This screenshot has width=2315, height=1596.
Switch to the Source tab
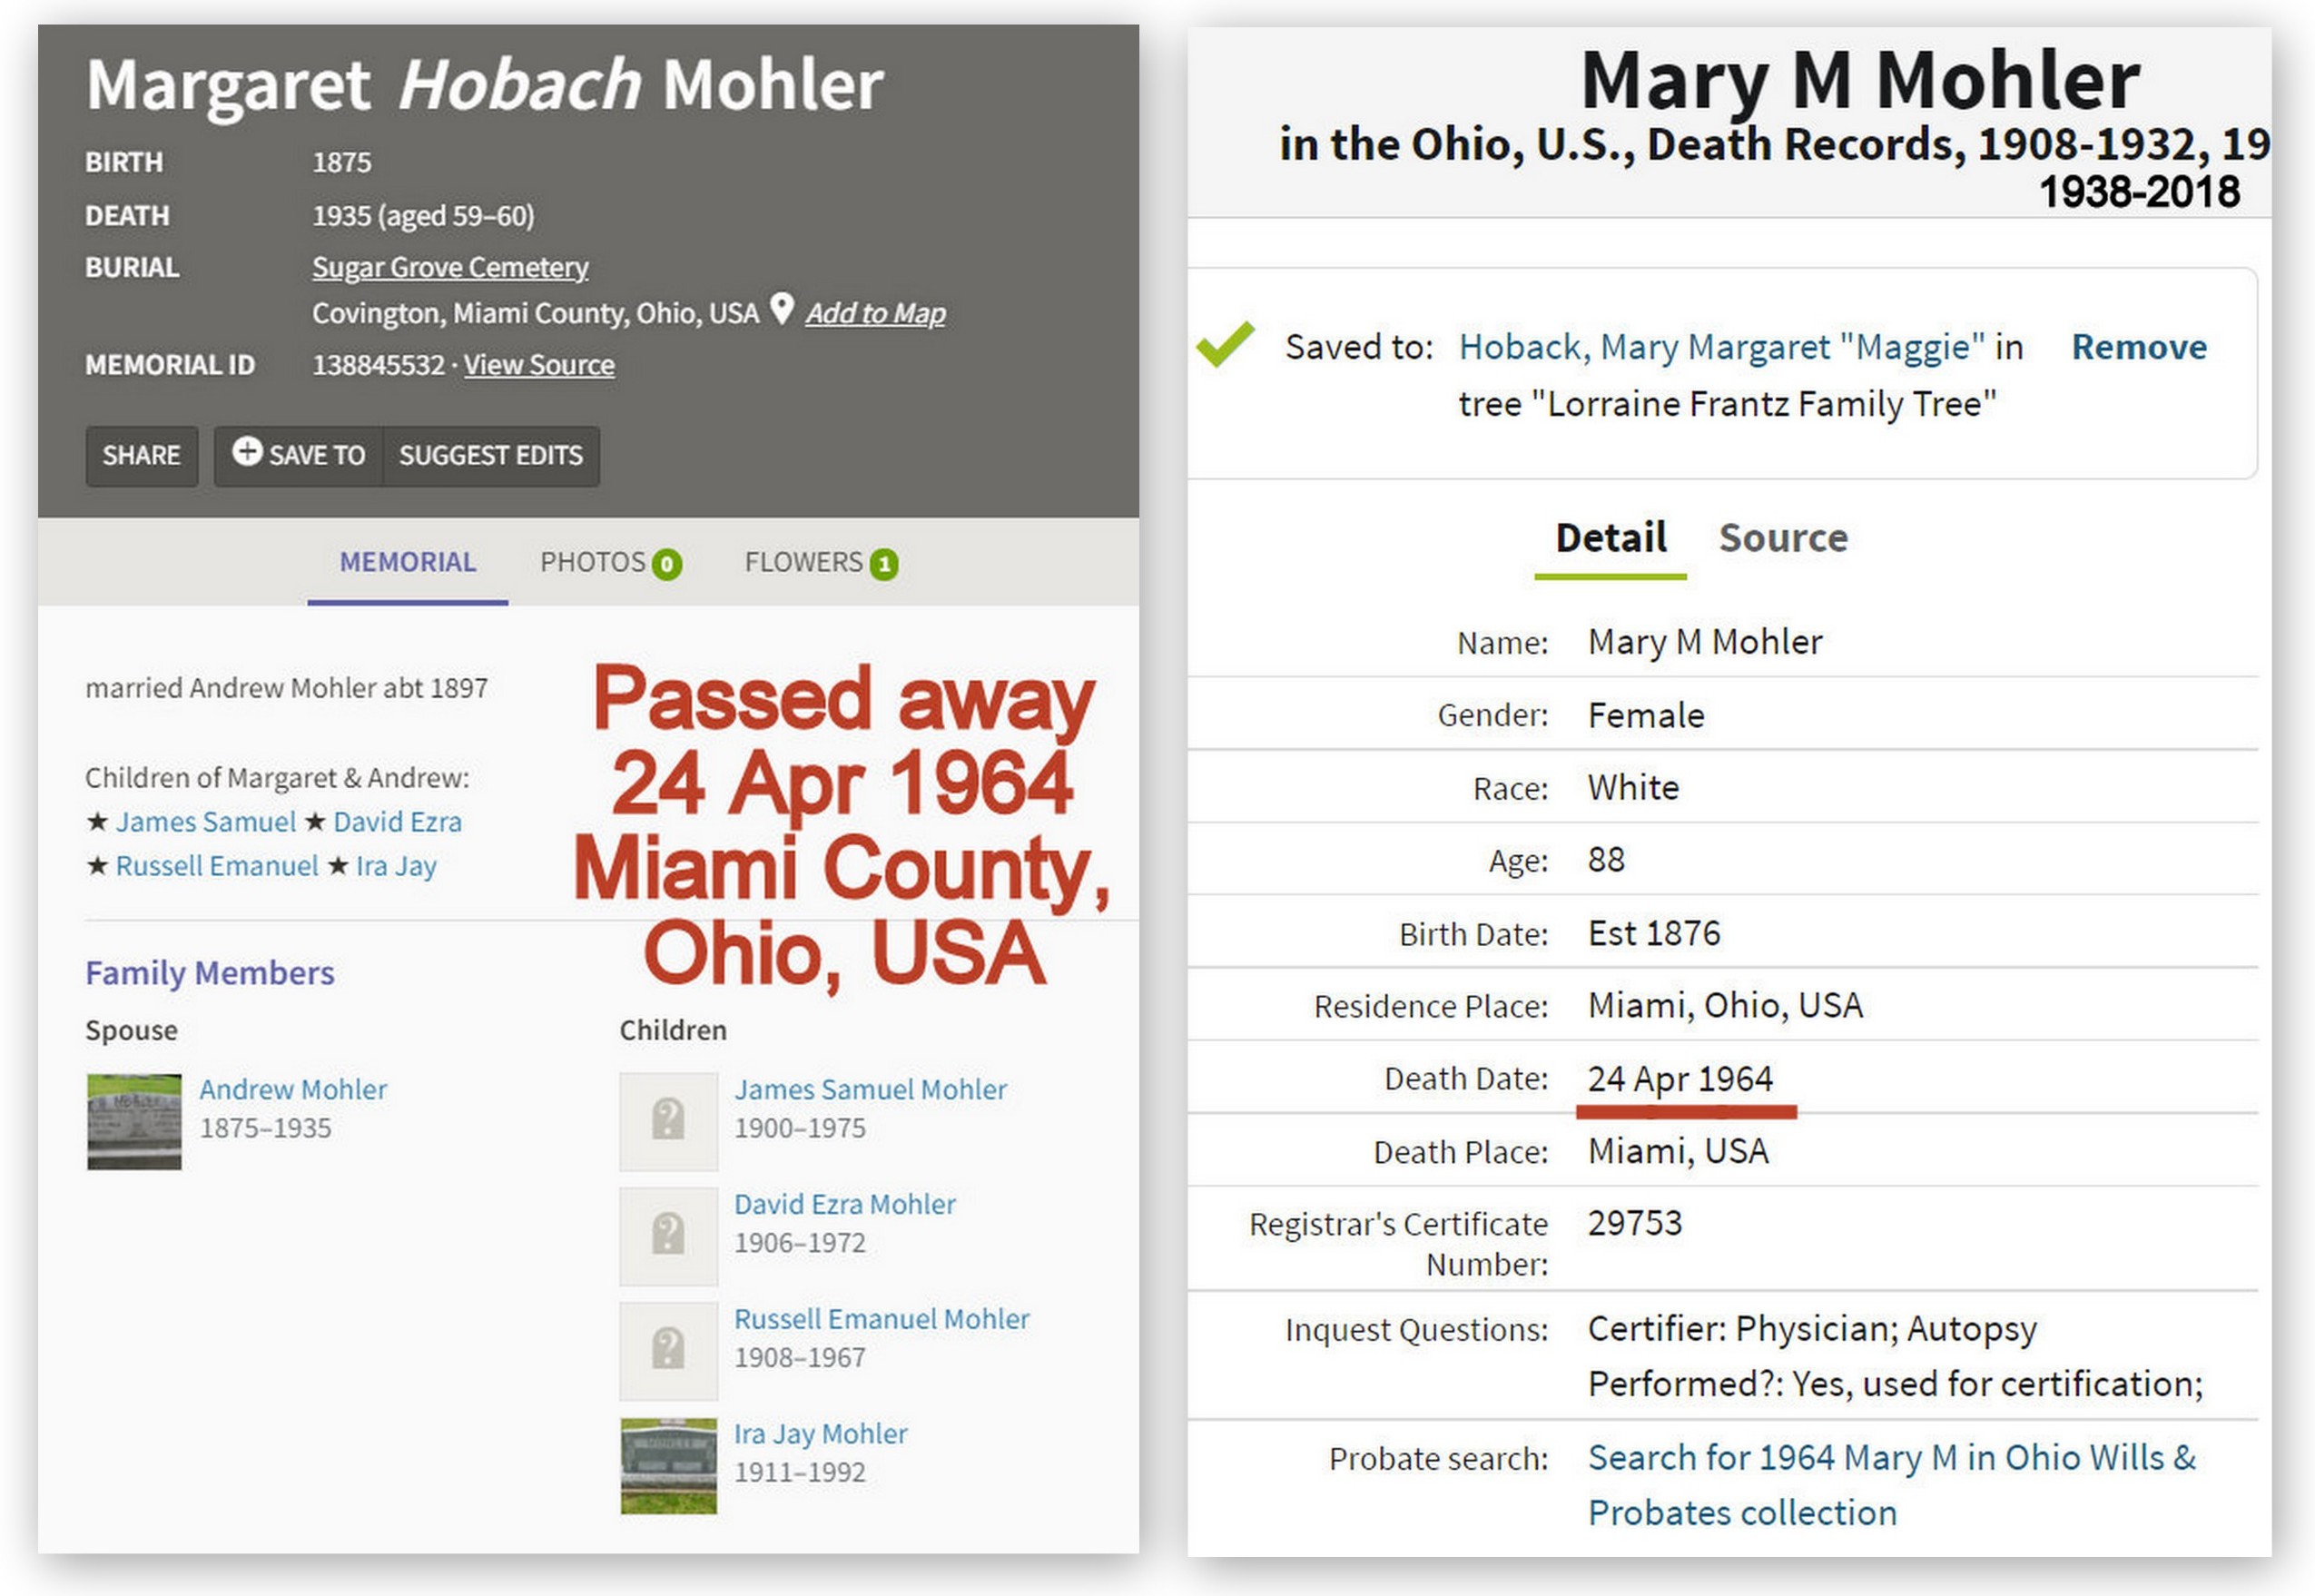[1782, 538]
